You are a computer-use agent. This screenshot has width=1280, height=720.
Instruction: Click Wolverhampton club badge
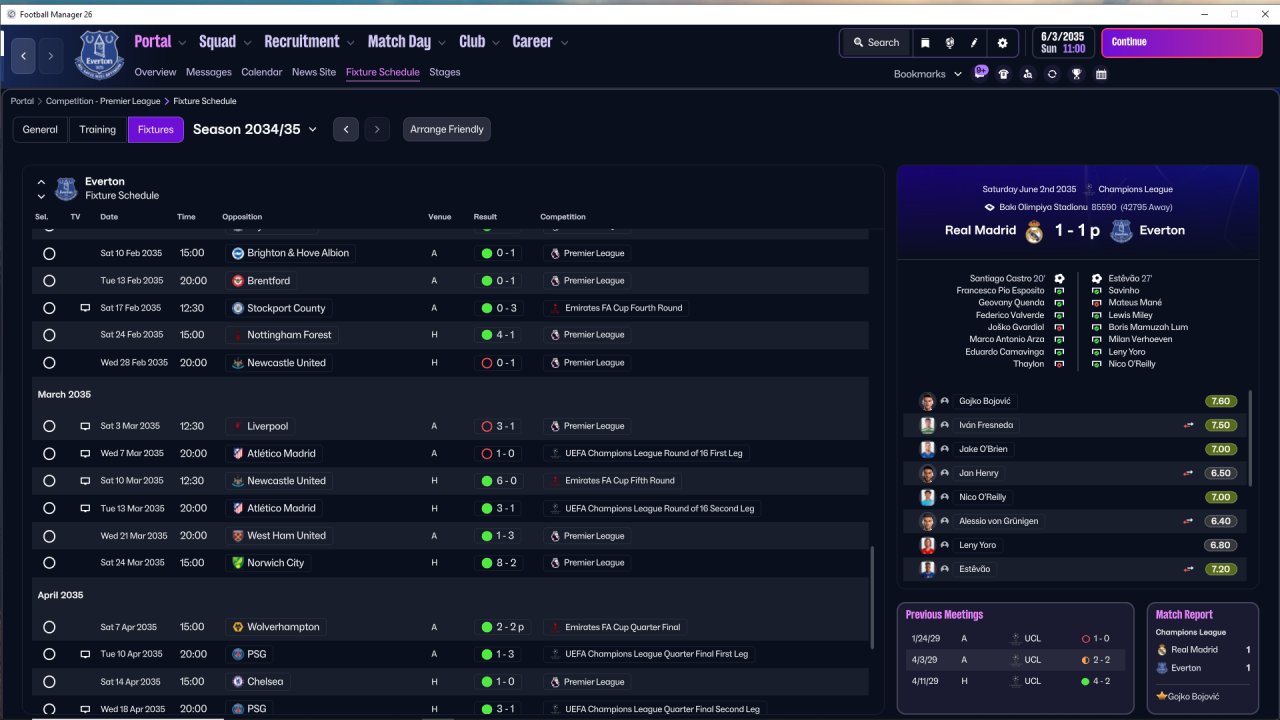pyautogui.click(x=238, y=627)
